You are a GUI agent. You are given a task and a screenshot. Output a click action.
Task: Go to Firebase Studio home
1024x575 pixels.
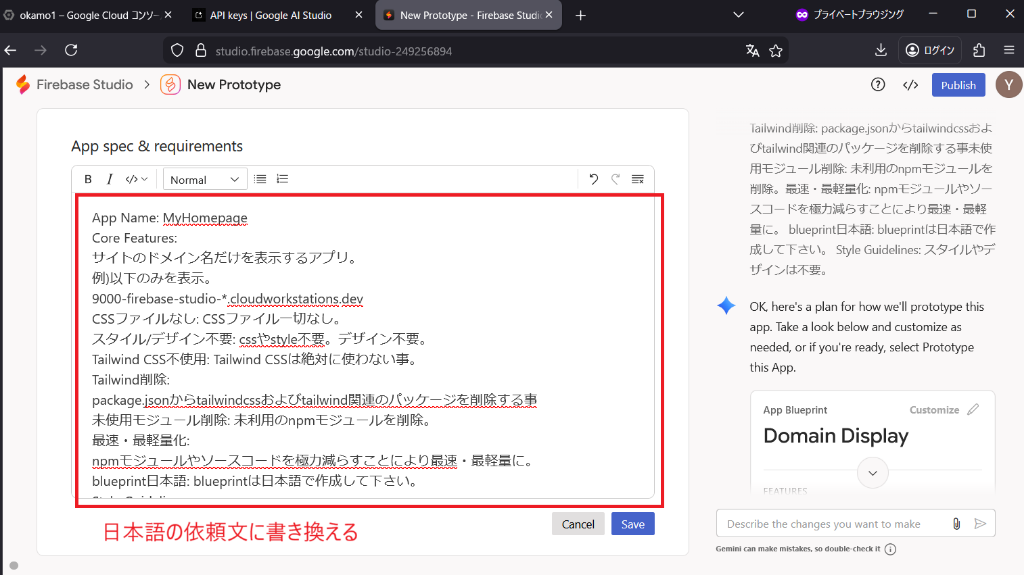point(84,84)
